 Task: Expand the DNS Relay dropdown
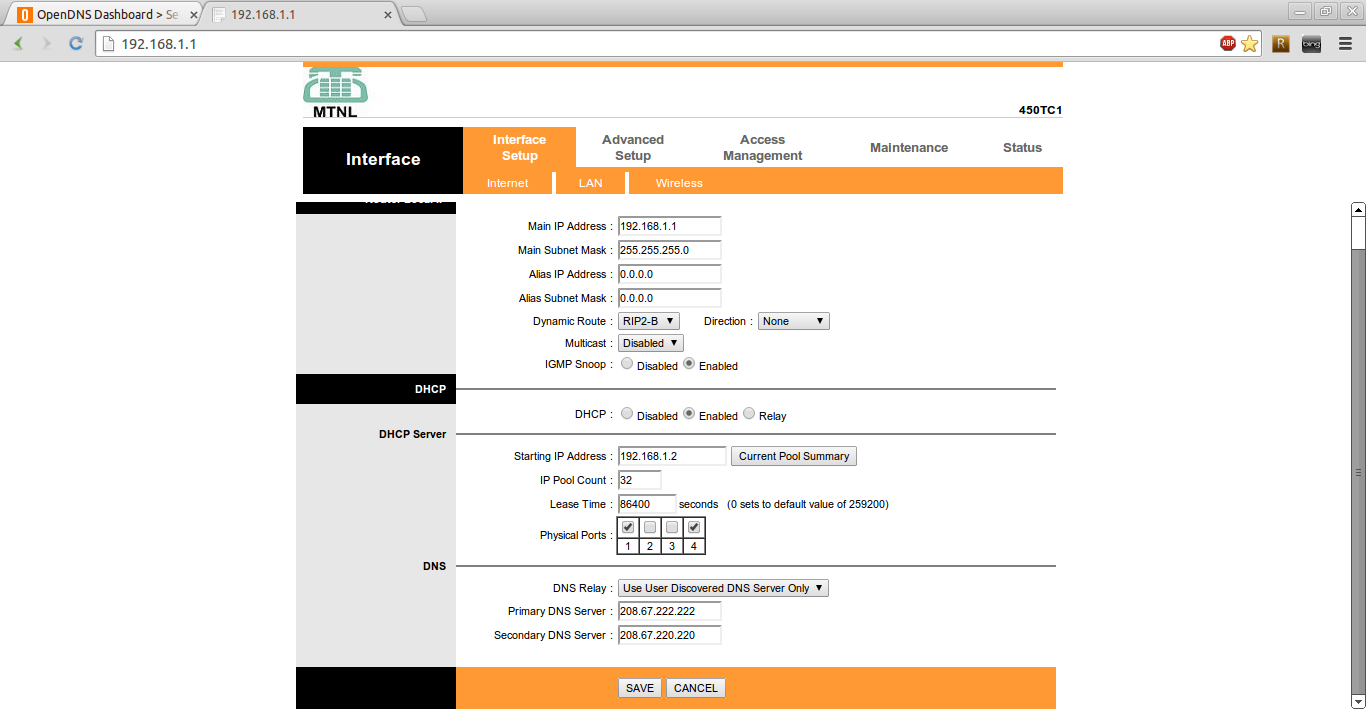723,588
